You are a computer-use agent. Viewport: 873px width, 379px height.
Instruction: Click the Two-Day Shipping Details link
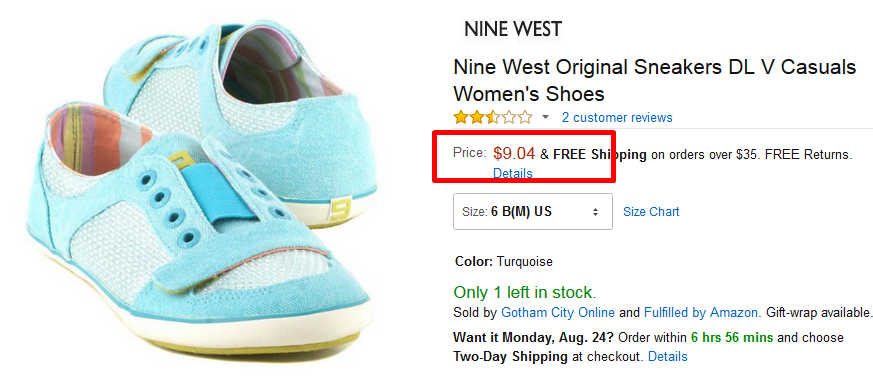[668, 356]
